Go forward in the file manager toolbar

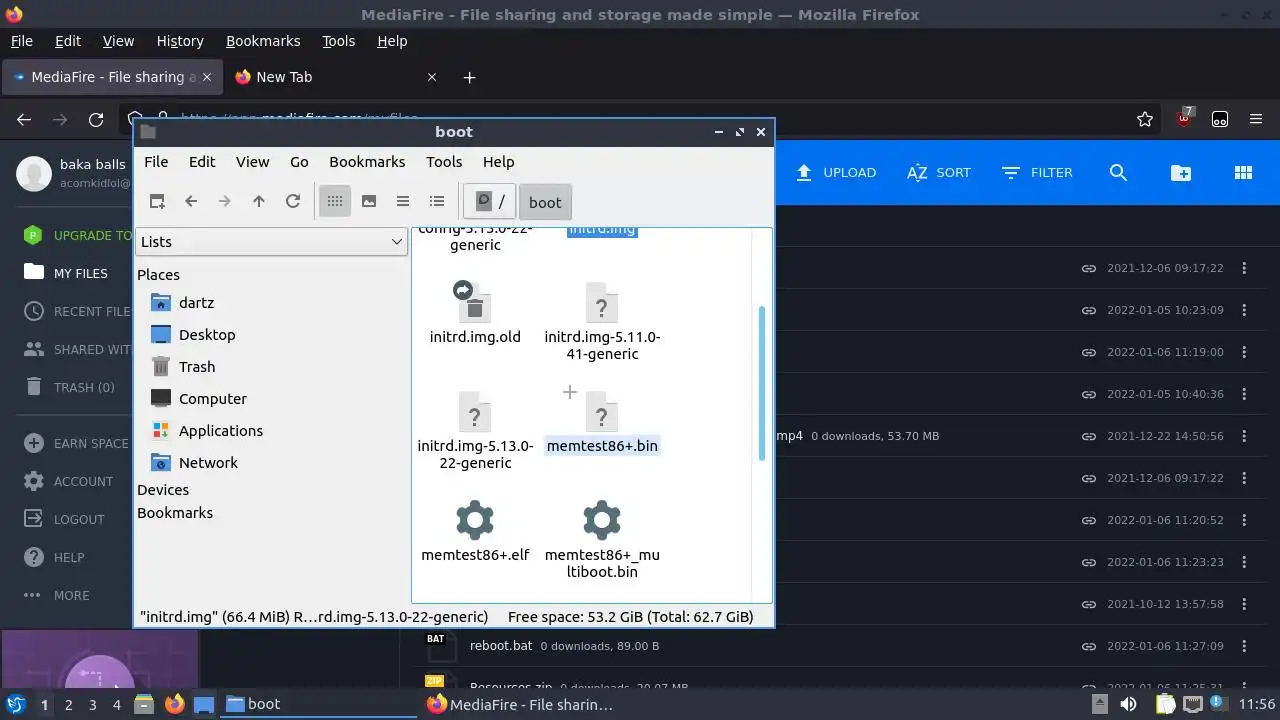(x=225, y=201)
